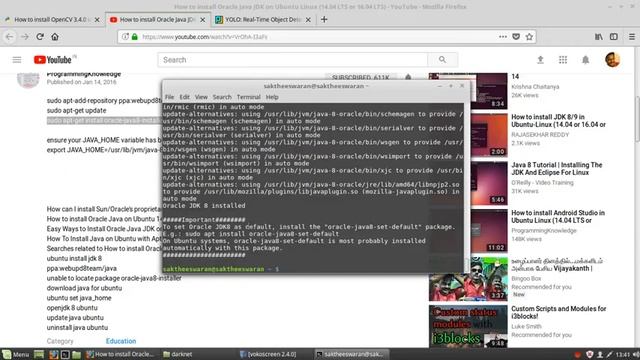
Task: Open the terminal Terminal menu
Action: click(x=249, y=97)
